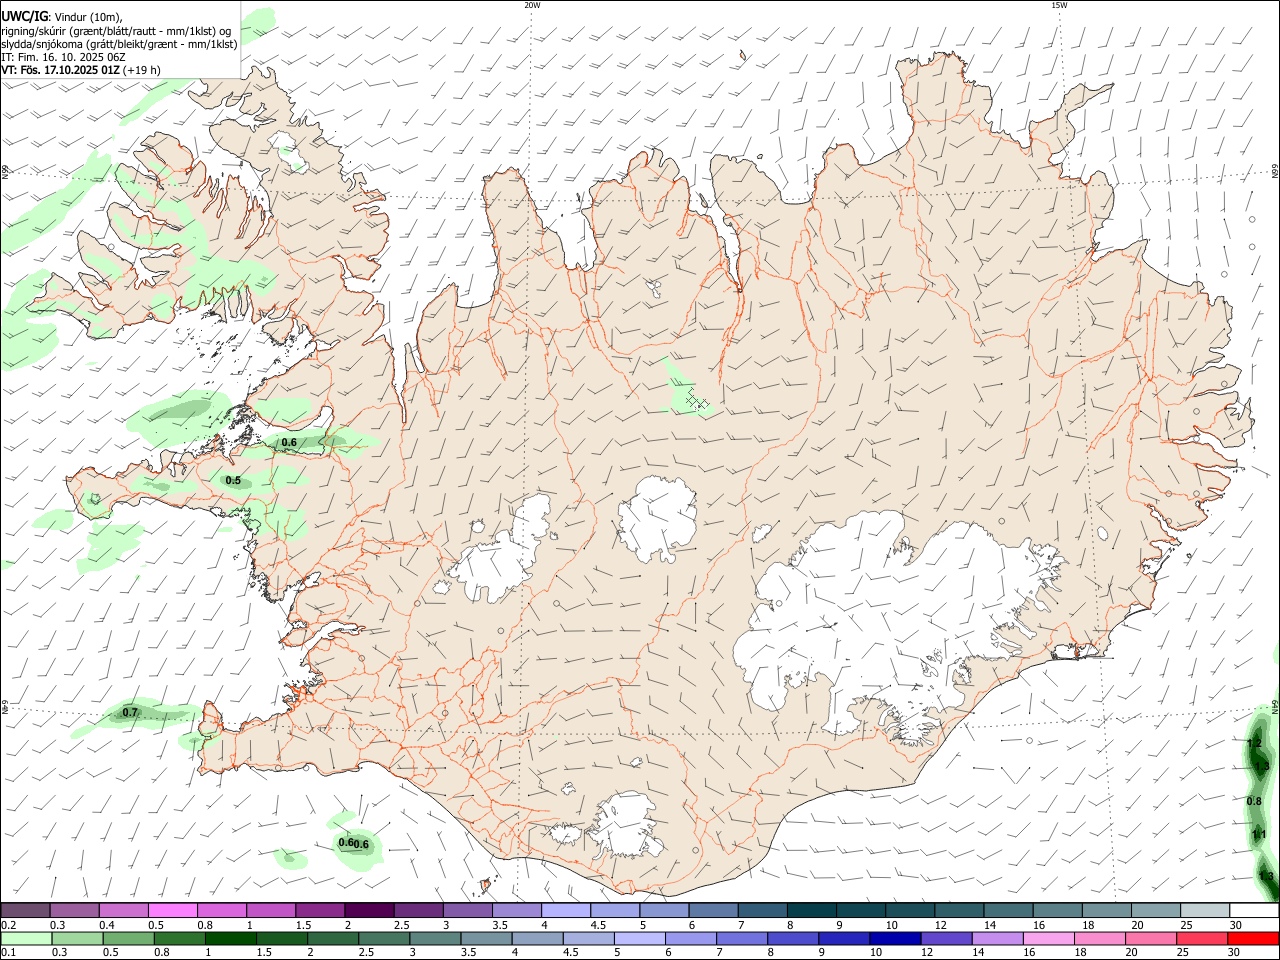Image resolution: width=1280 pixels, height=960 pixels.
Task: Select the 'rigning/skúrir (grænt/blátt/rautt' legend line
Action: tap(116, 31)
